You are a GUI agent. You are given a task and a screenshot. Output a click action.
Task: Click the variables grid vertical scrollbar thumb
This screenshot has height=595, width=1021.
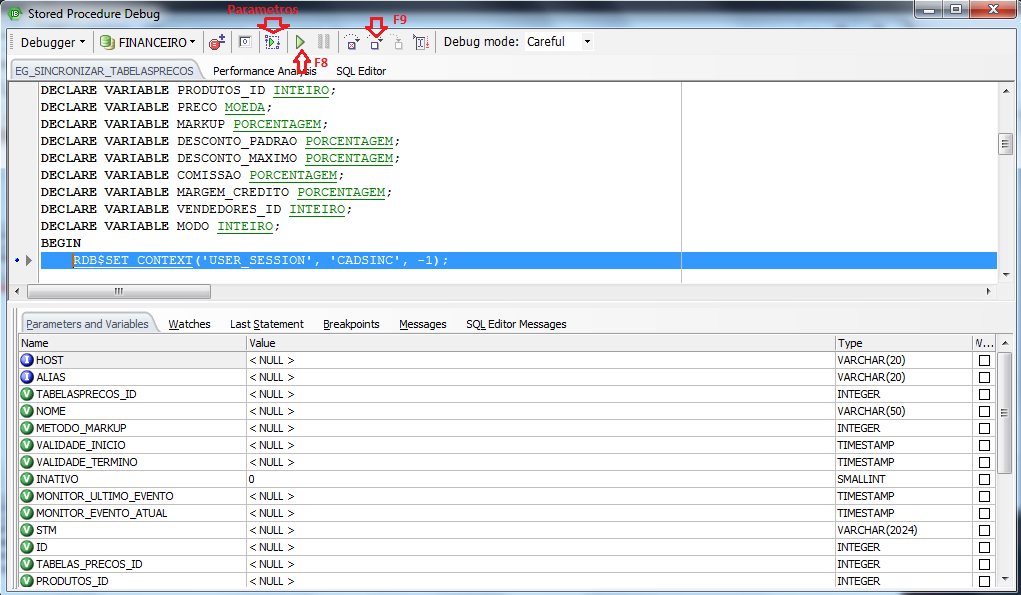click(x=1005, y=413)
